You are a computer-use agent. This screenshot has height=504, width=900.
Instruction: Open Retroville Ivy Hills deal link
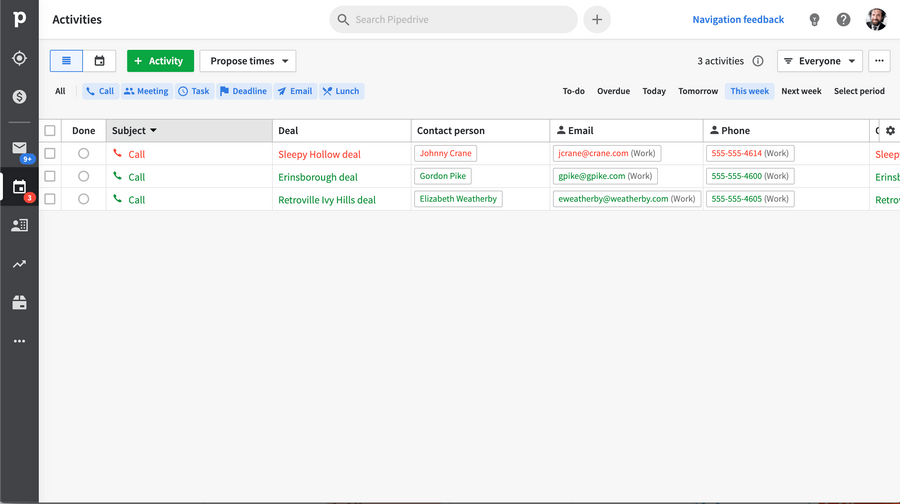[327, 200]
